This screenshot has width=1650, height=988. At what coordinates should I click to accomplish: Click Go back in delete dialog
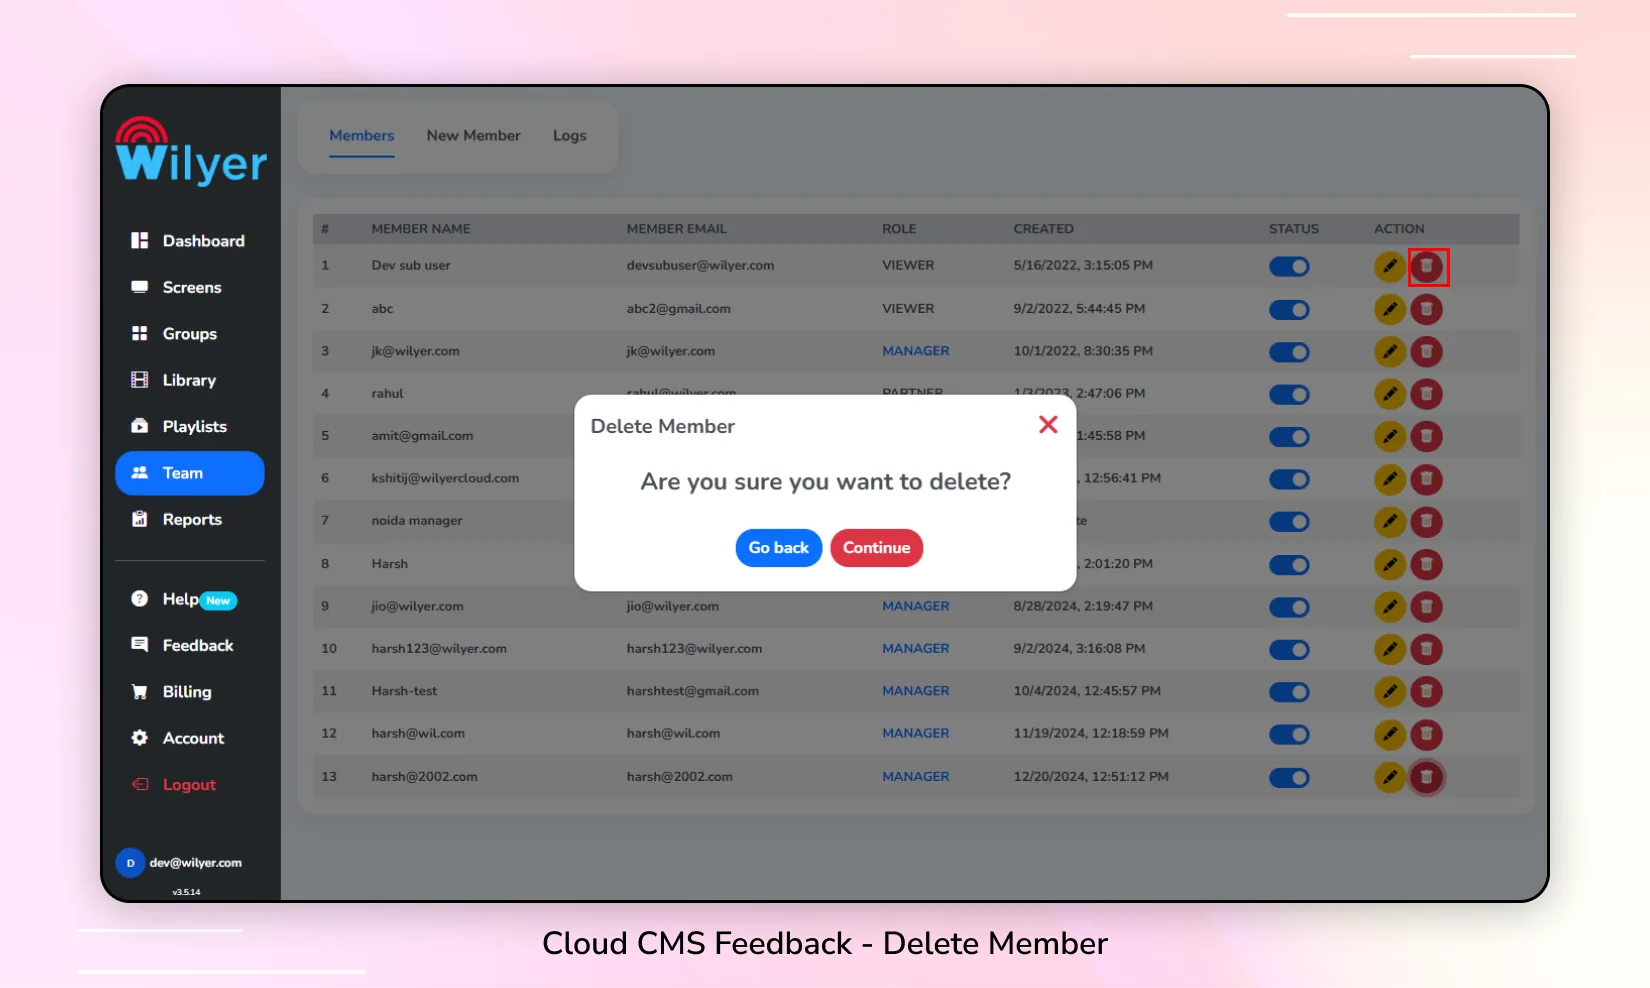point(779,548)
